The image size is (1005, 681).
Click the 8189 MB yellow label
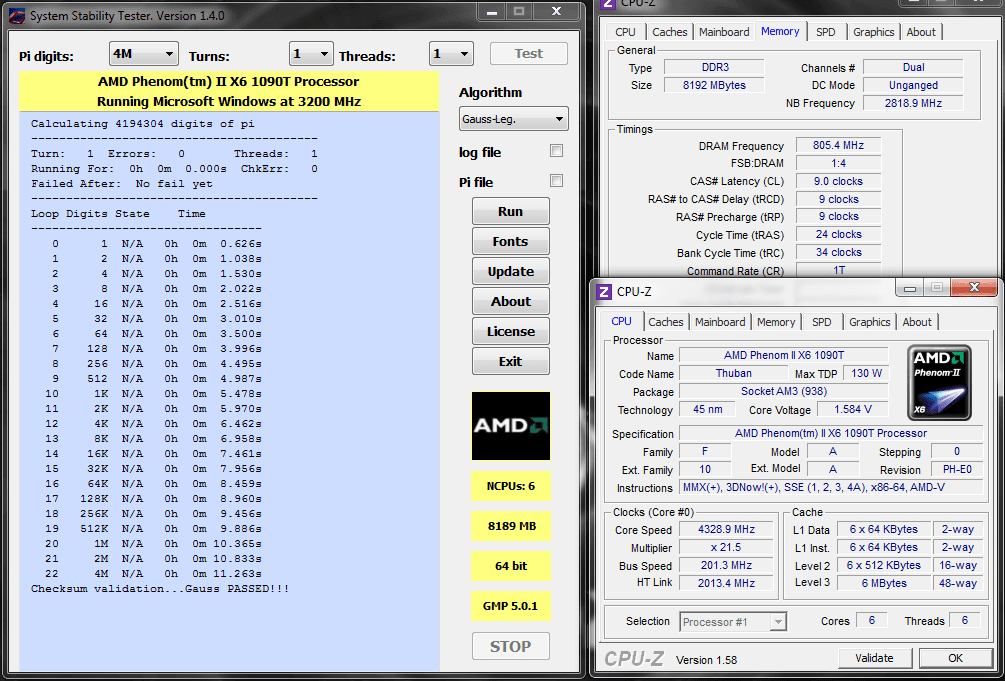511,526
